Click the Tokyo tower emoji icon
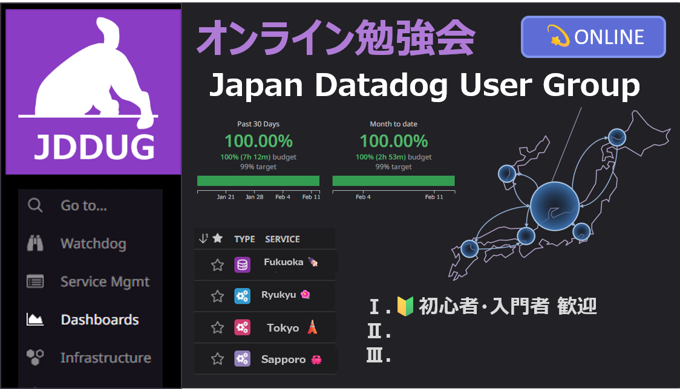 312,327
